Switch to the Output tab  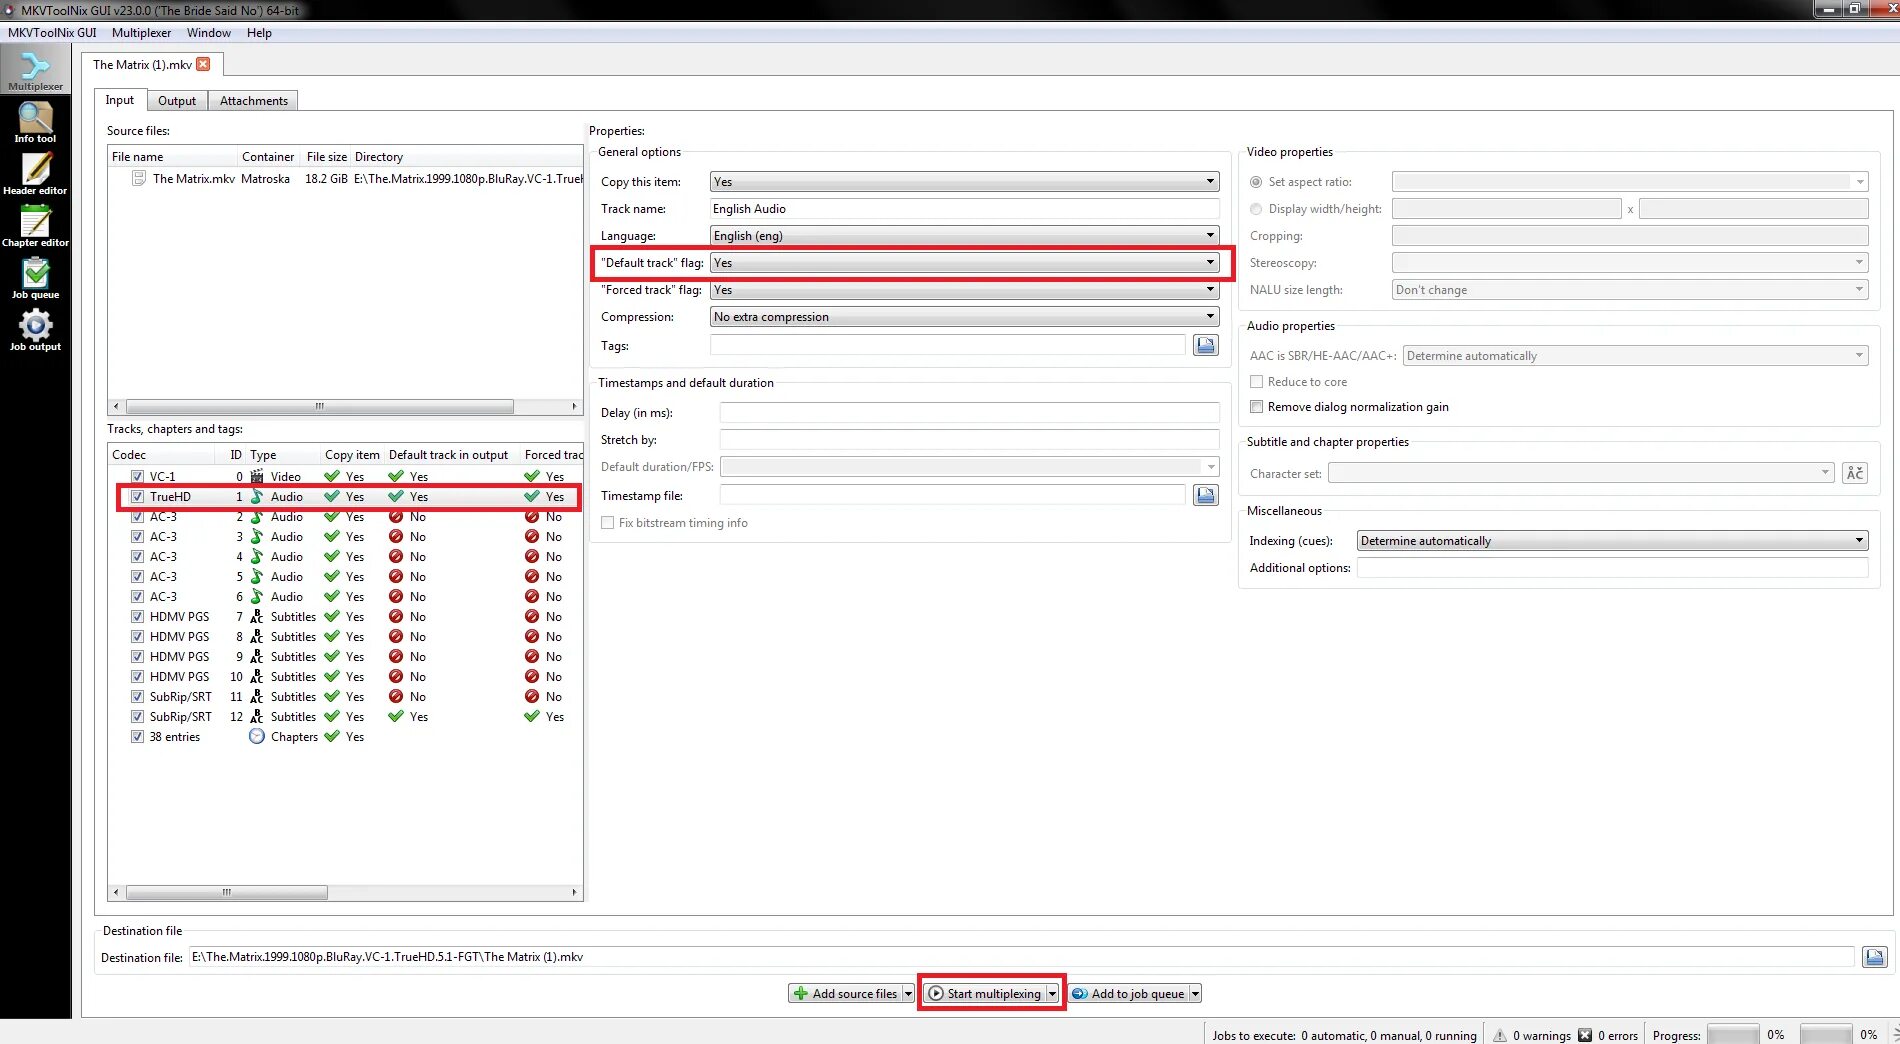pyautogui.click(x=177, y=100)
